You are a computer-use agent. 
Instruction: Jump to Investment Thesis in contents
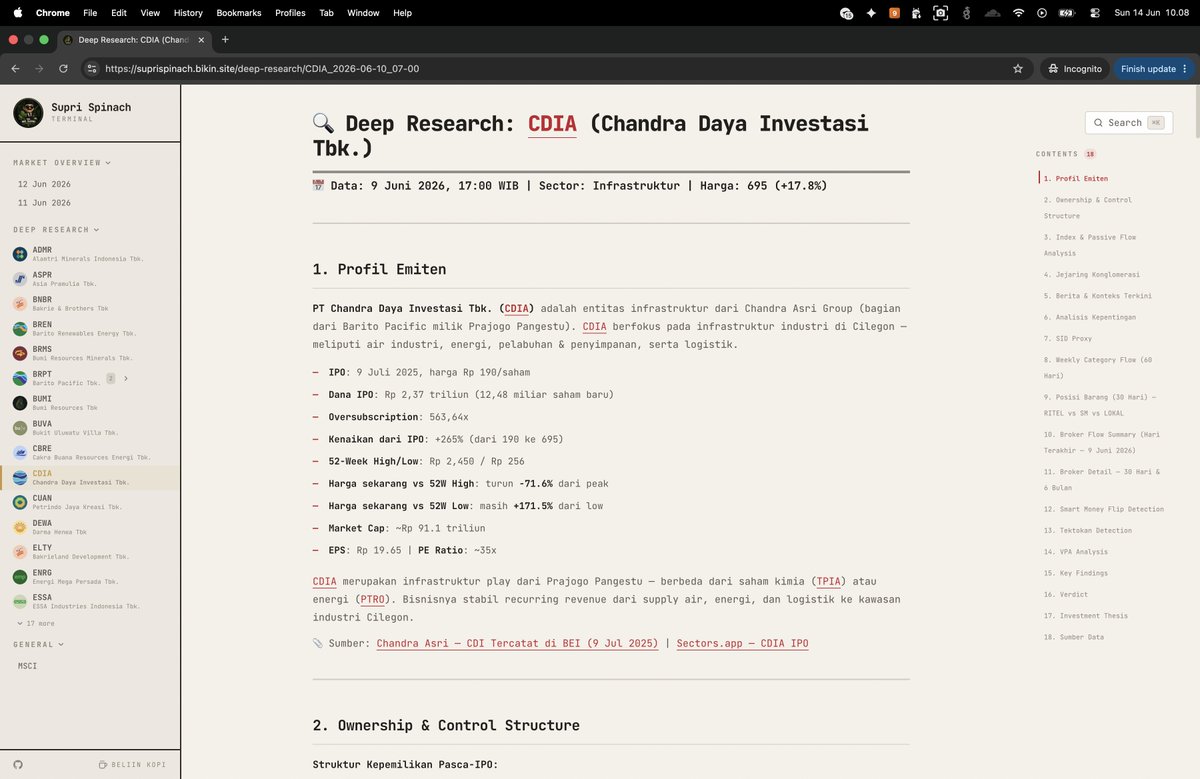1085,616
